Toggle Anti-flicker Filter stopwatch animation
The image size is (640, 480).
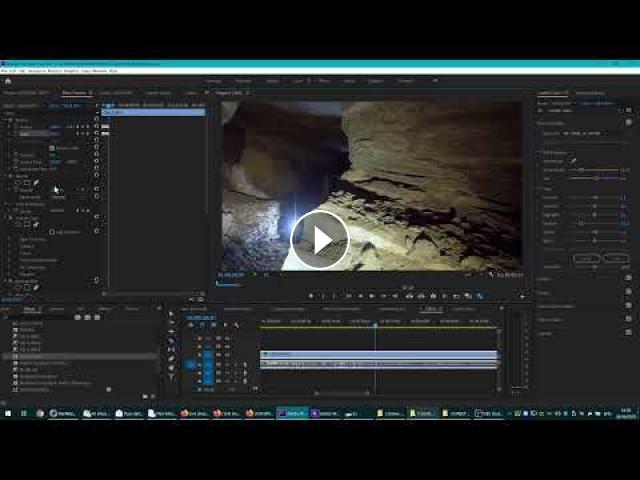pyautogui.click(x=16, y=169)
